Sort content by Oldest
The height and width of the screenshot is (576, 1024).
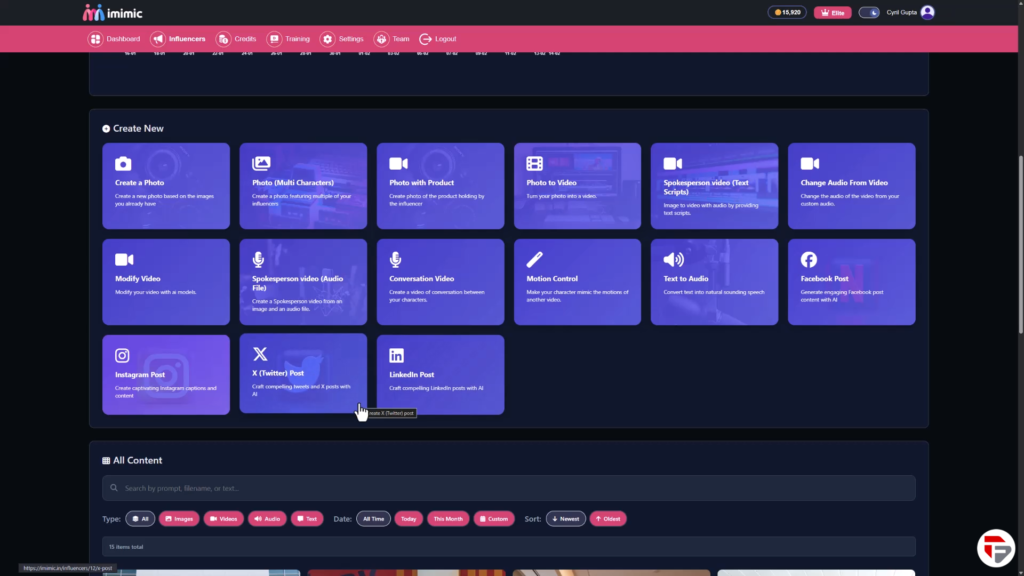coord(608,519)
